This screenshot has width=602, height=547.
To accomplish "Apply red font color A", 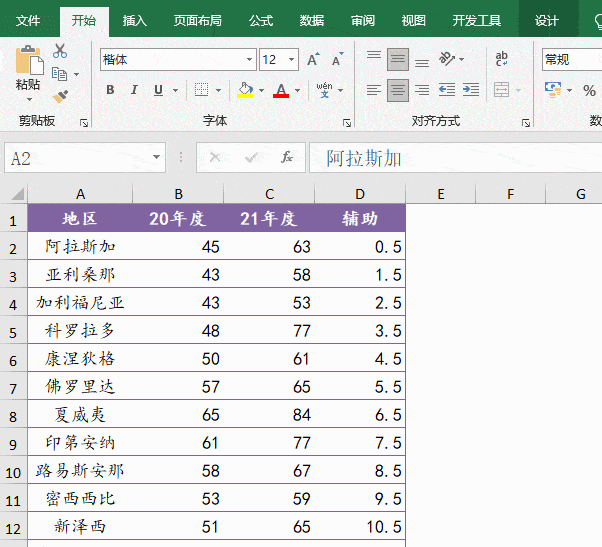I will 281,90.
